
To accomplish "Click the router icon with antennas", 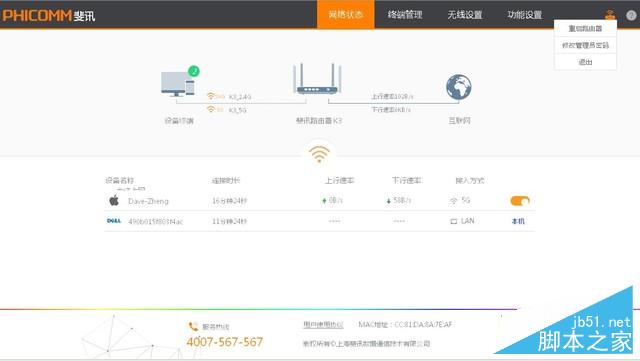I will [317, 79].
